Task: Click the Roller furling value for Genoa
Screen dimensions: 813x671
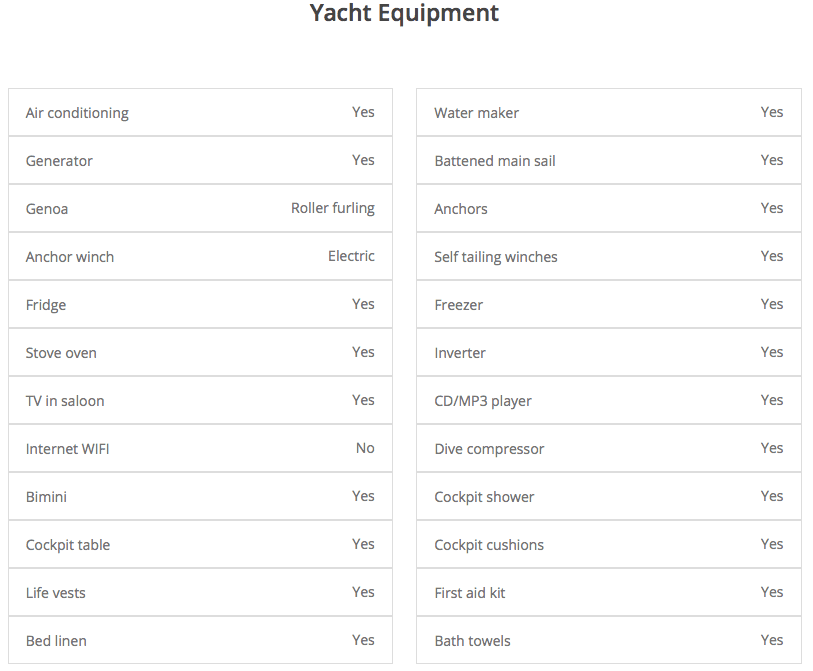Action: [333, 208]
